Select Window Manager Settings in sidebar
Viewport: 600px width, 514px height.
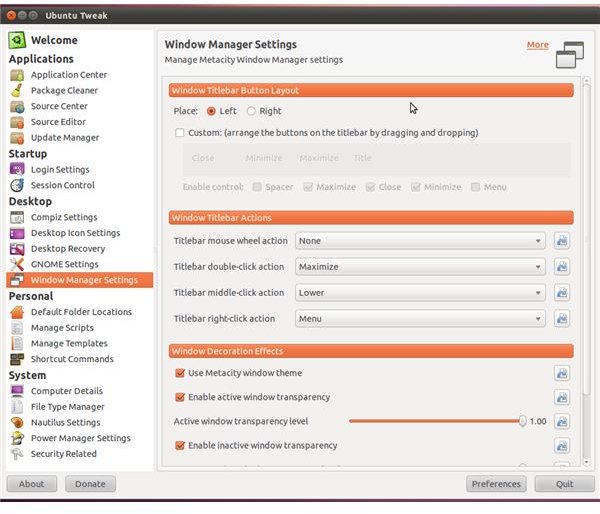point(80,280)
